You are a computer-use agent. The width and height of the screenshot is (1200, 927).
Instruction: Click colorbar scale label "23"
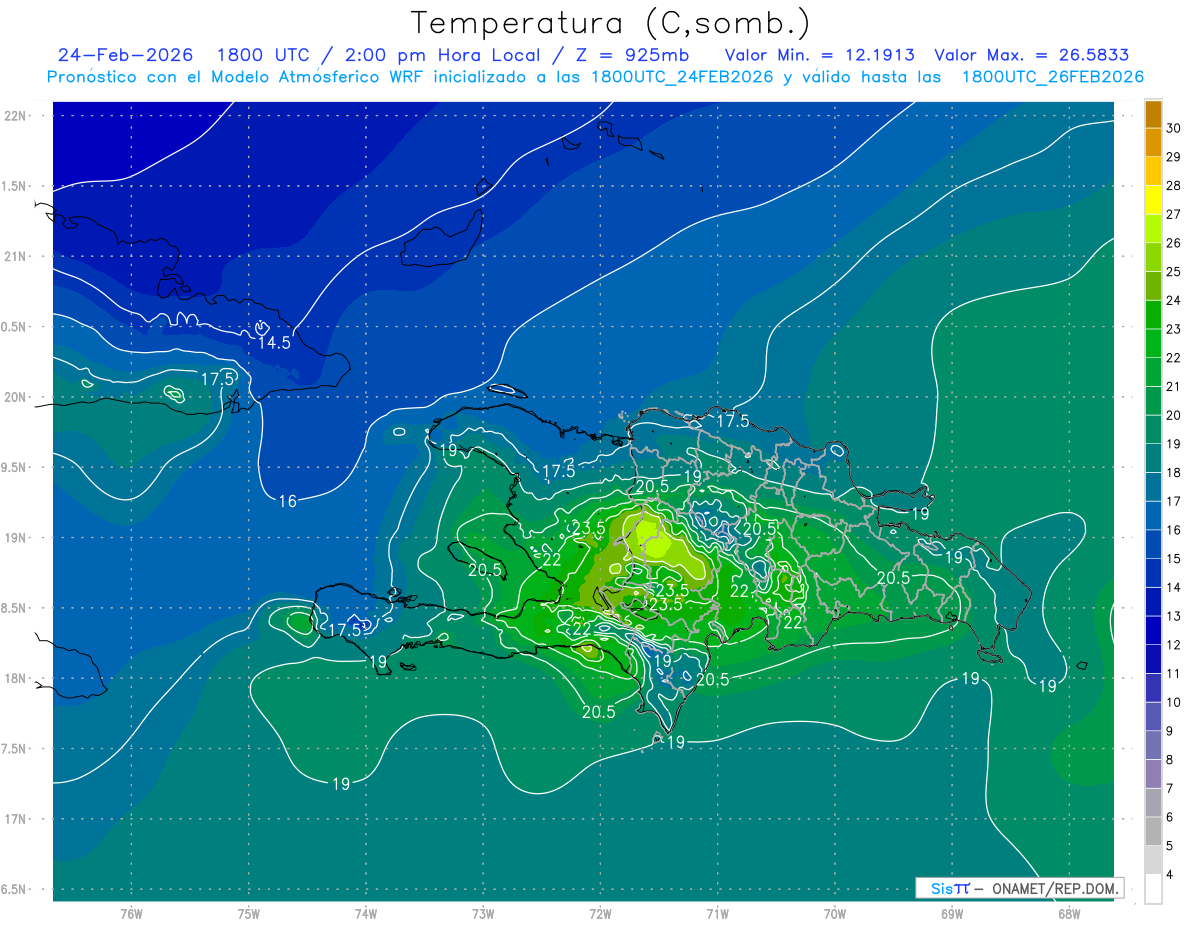(1175, 329)
